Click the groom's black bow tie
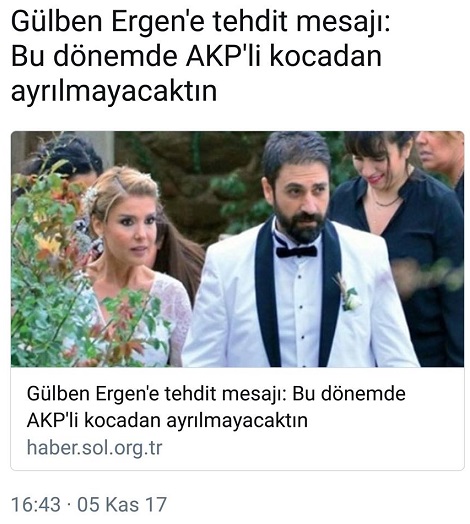 coord(296,251)
